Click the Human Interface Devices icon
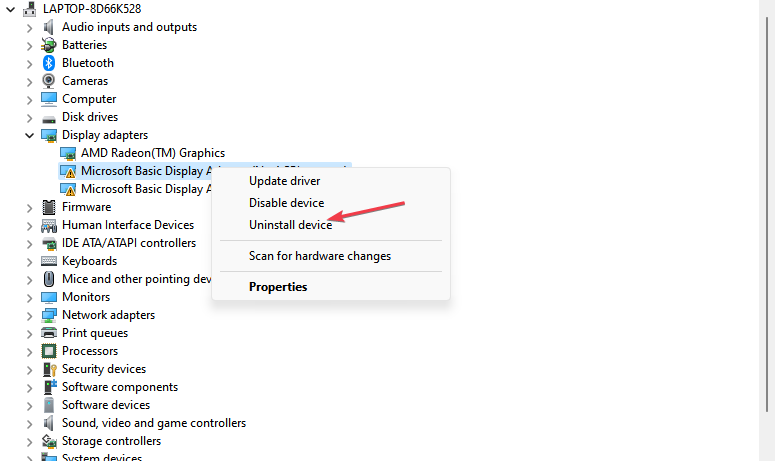 [48, 225]
